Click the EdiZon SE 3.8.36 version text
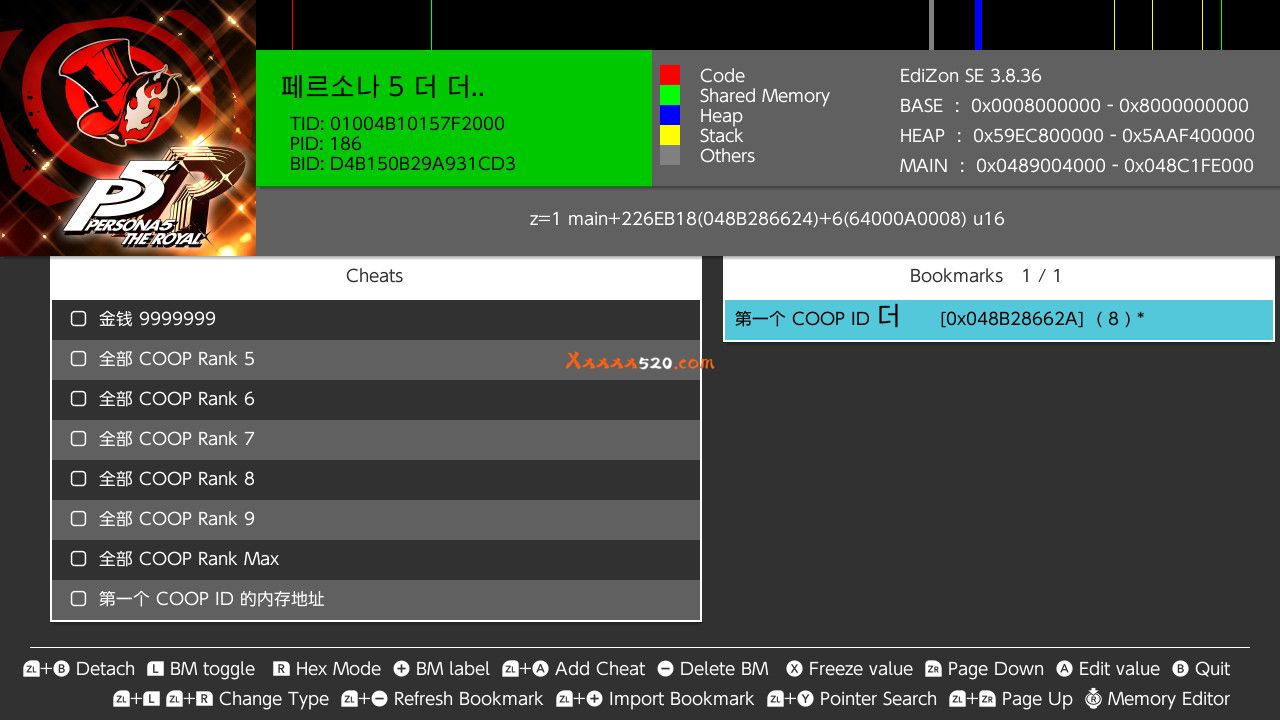The width and height of the screenshot is (1280, 720). 970,76
